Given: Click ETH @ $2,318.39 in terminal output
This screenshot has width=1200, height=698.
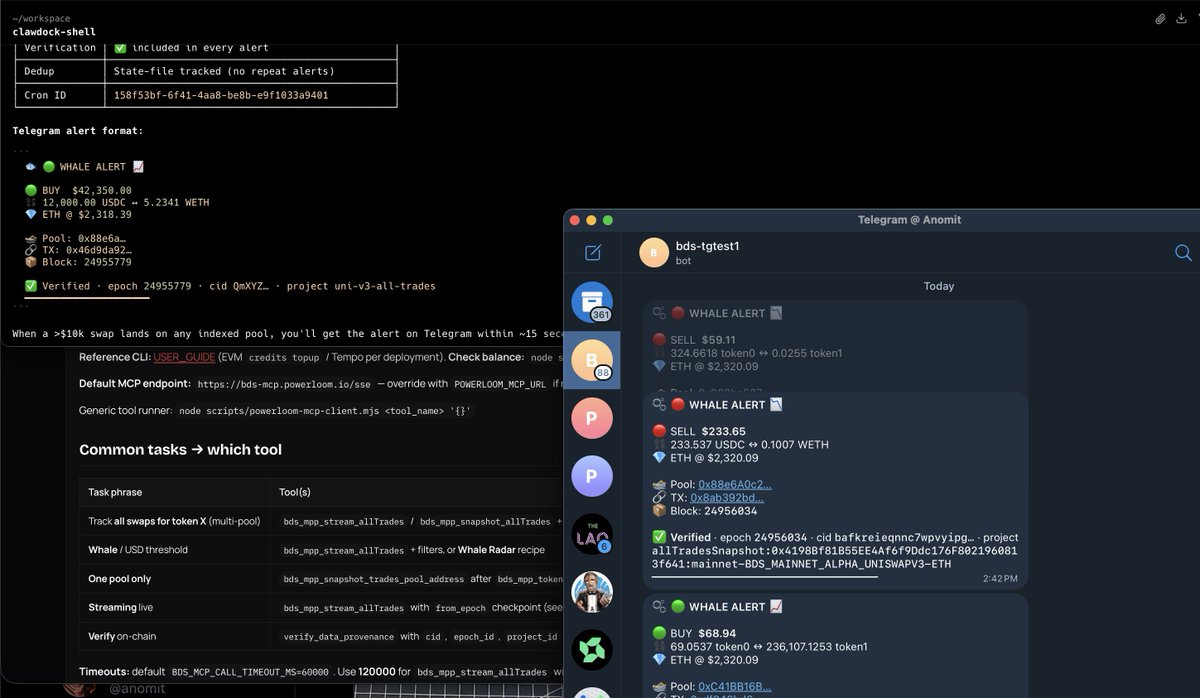Looking at the screenshot, I should (x=78, y=214).
